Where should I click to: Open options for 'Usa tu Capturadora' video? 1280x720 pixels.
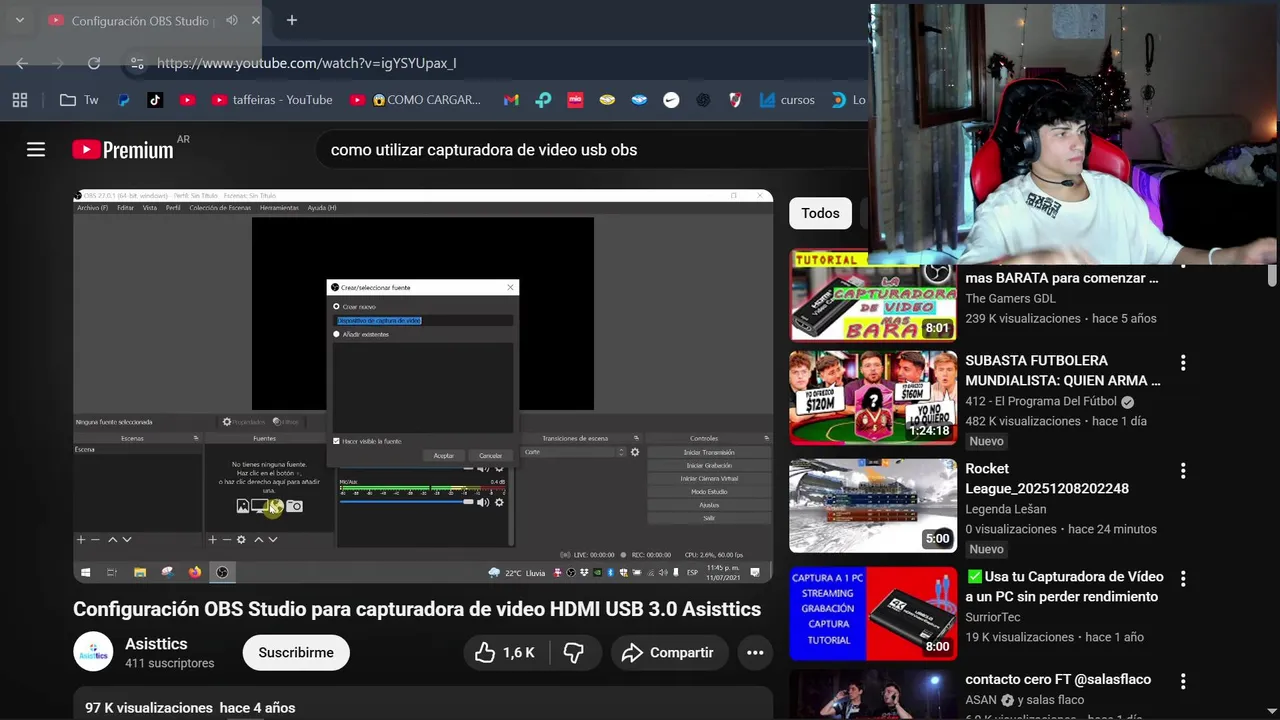[1183, 578]
